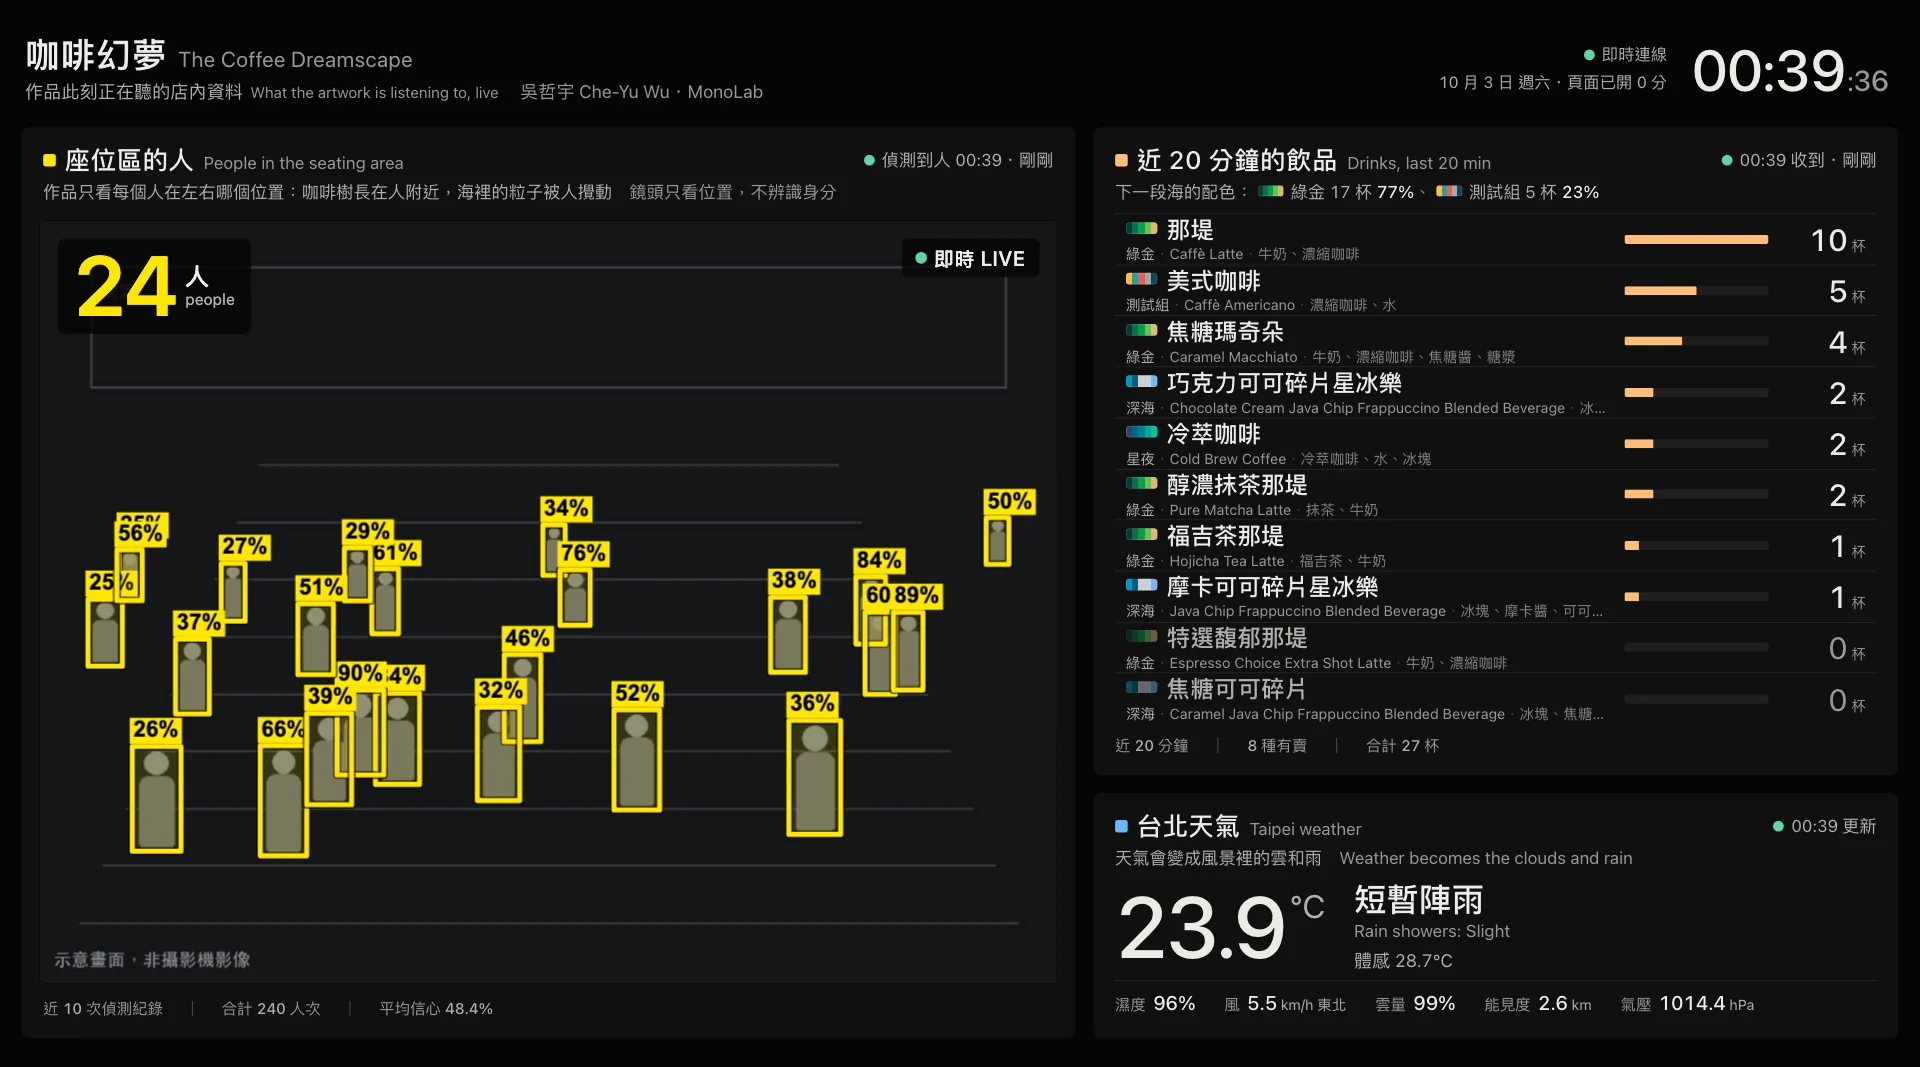Select the 焦糖瑪奇朵 color chip
Screen dimensions: 1920x1067
(1141, 330)
